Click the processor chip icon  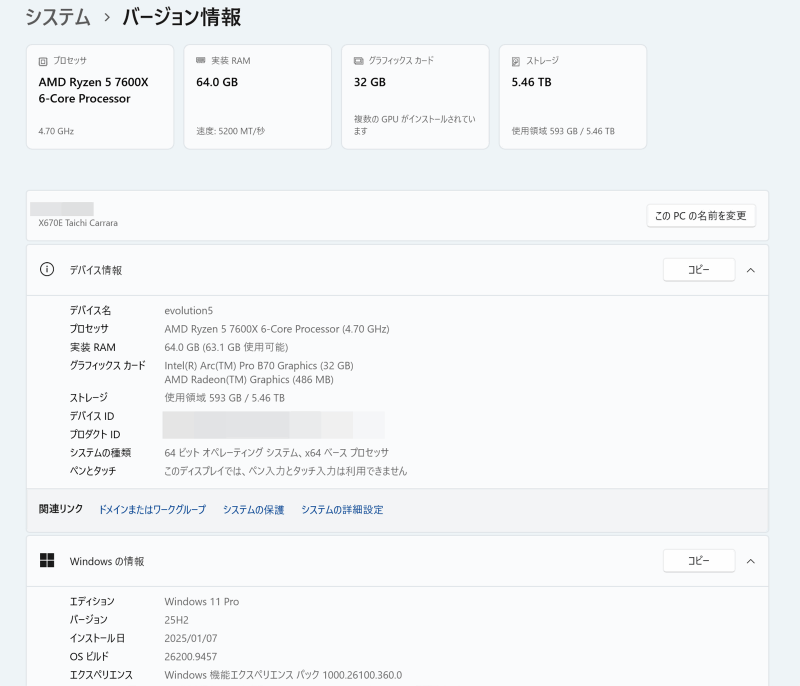43,61
